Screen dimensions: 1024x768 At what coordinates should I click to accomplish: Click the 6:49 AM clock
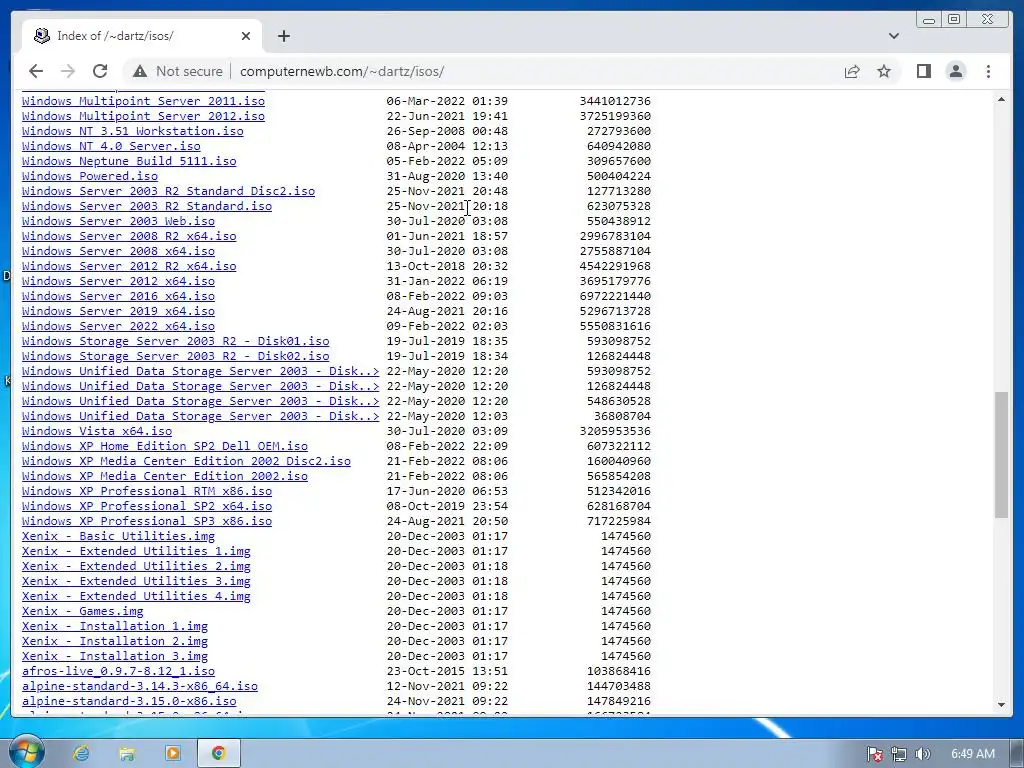(x=972, y=754)
